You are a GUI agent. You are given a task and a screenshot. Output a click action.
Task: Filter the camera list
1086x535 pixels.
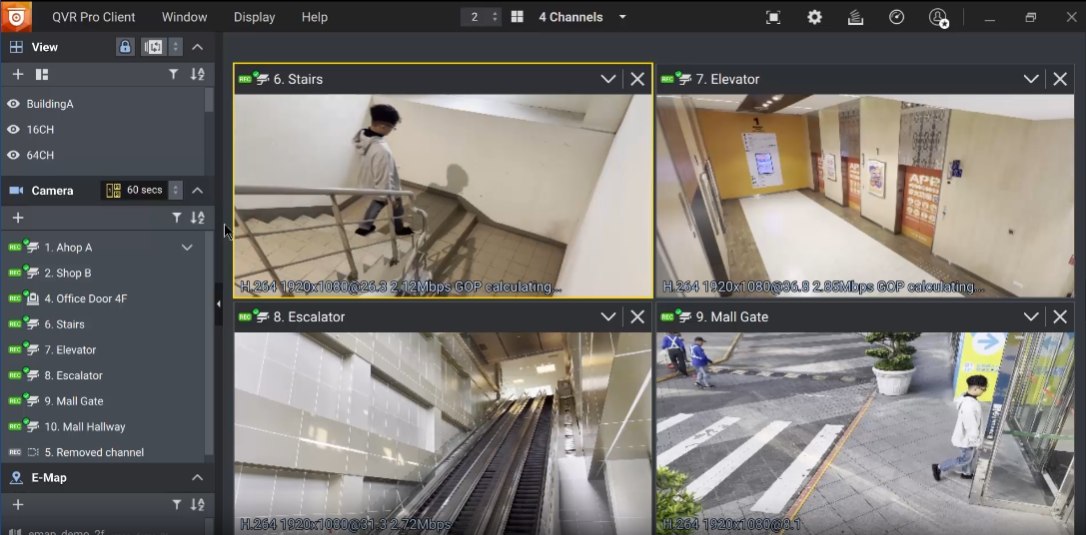[x=176, y=217]
